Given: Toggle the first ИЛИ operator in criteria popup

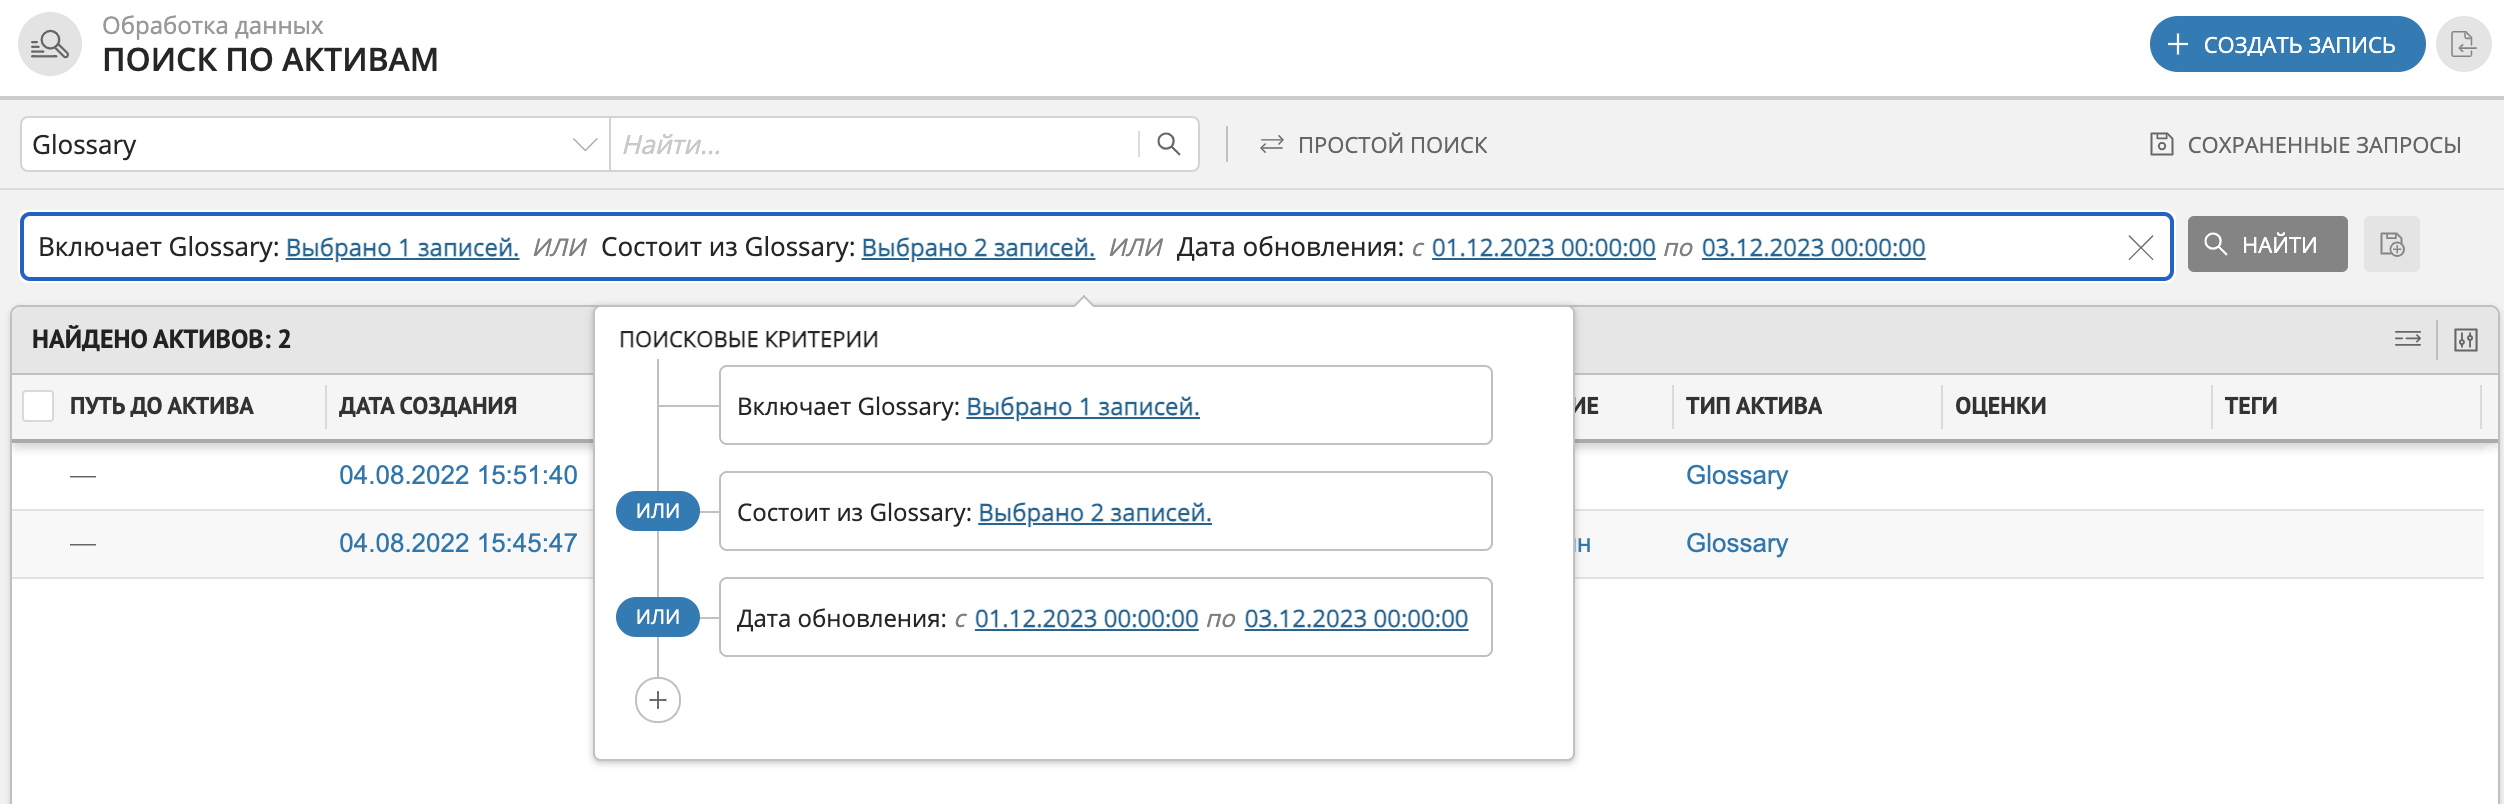Looking at the screenshot, I should pyautogui.click(x=657, y=511).
